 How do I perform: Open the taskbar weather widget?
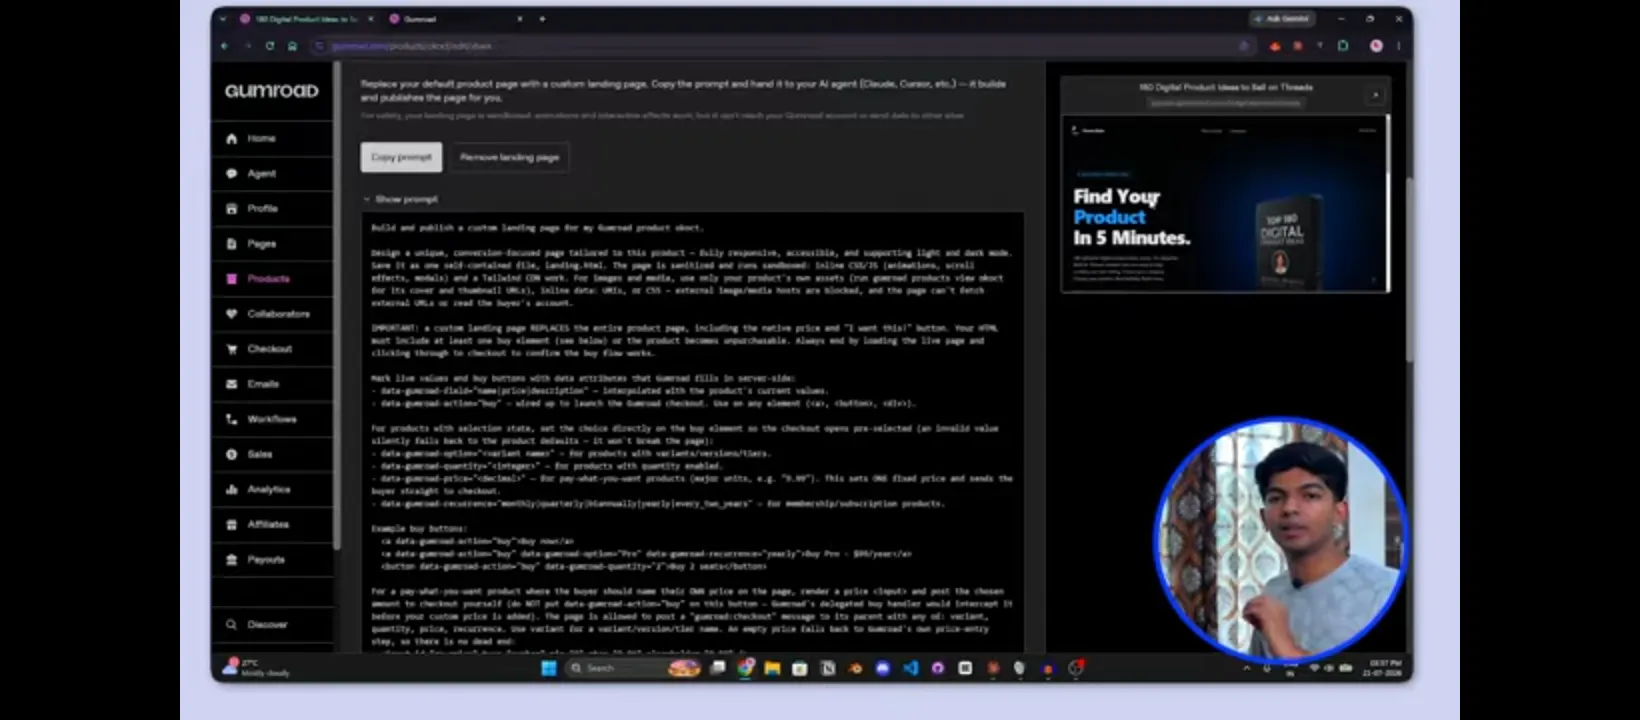(x=258, y=668)
